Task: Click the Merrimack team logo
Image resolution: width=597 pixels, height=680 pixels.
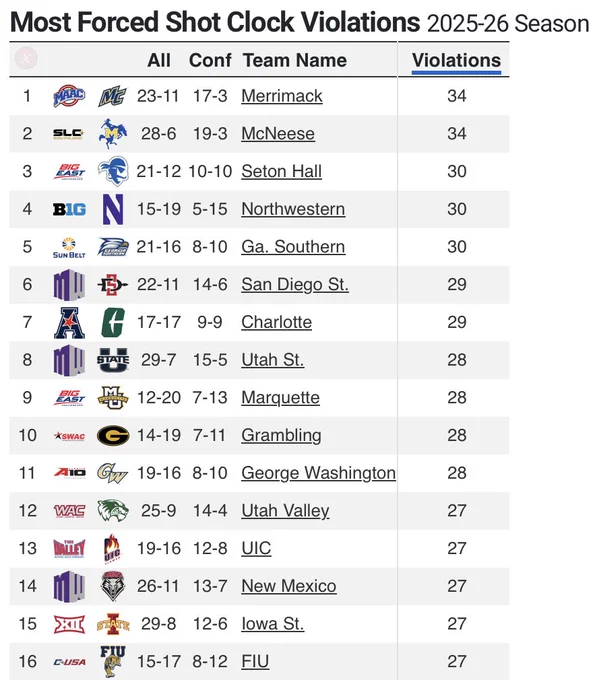Action: tap(112, 96)
